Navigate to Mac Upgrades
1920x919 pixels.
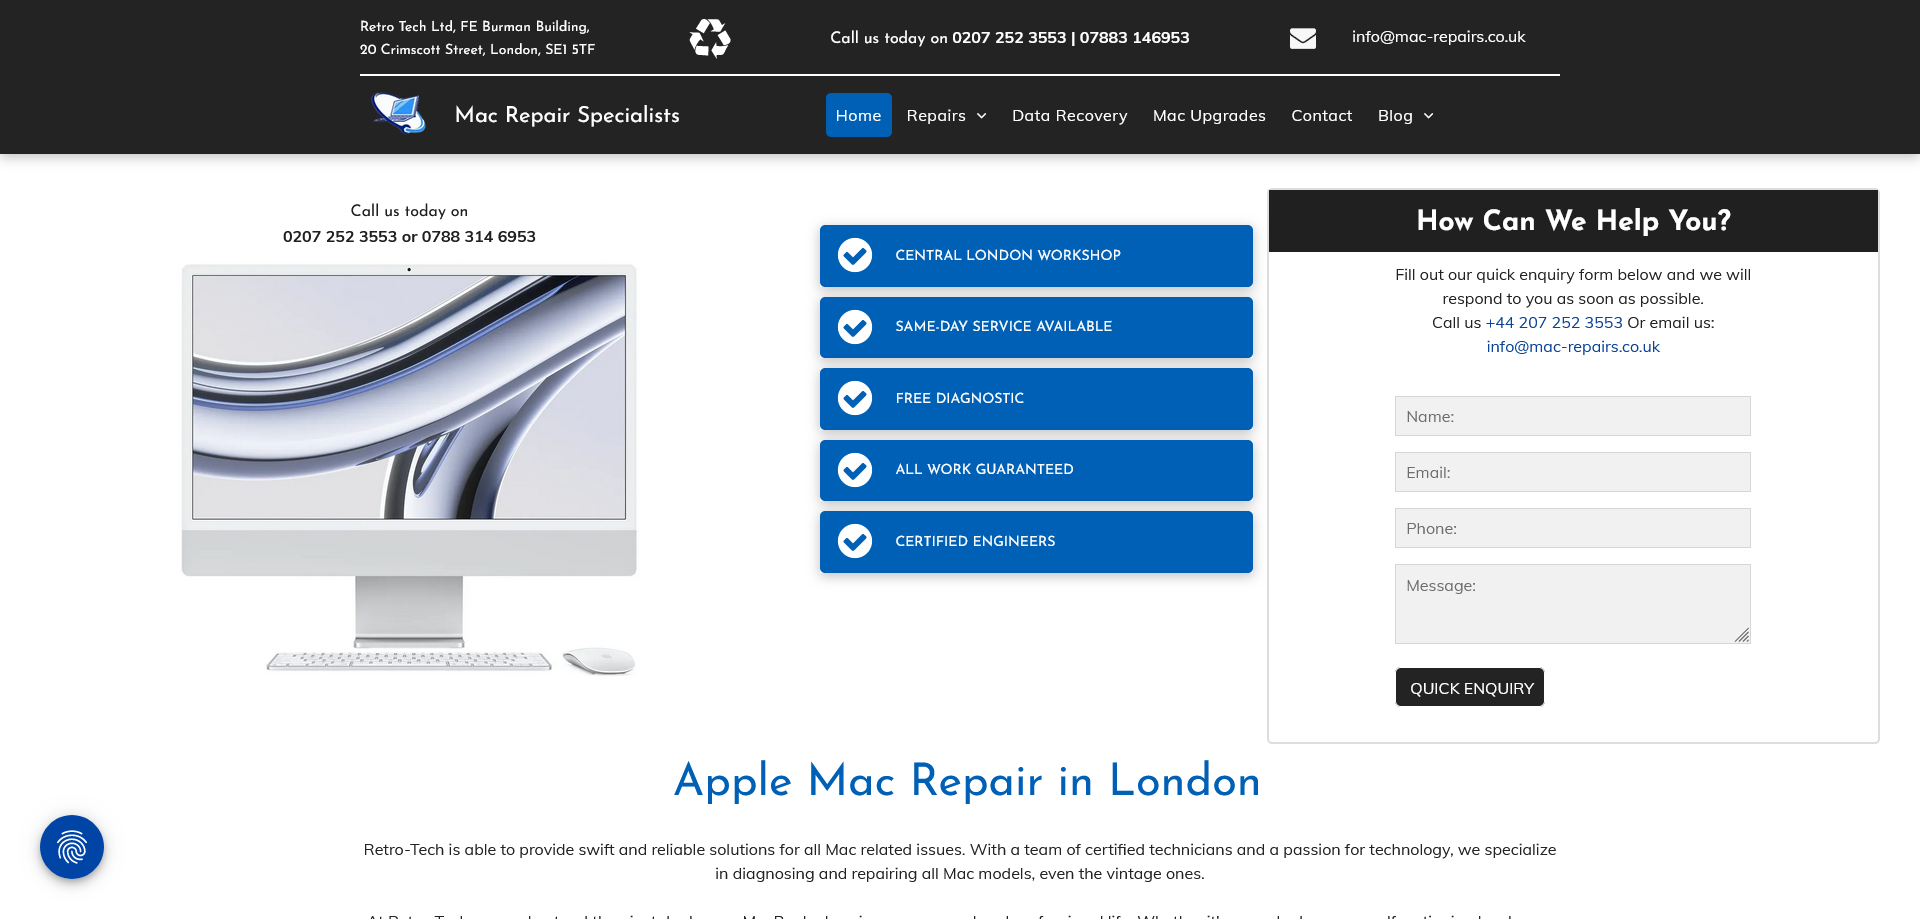tap(1209, 116)
